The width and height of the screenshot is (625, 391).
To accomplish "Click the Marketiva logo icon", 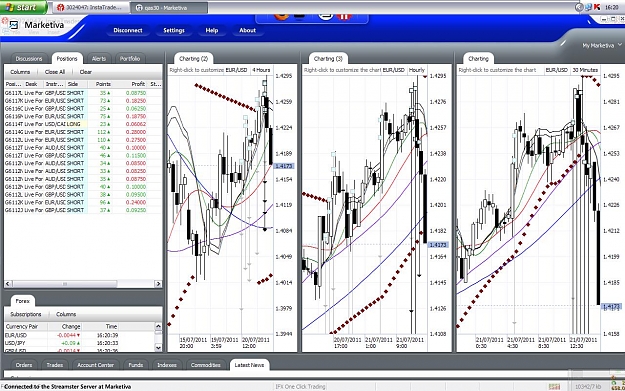I will pyautogui.click(x=14, y=25).
